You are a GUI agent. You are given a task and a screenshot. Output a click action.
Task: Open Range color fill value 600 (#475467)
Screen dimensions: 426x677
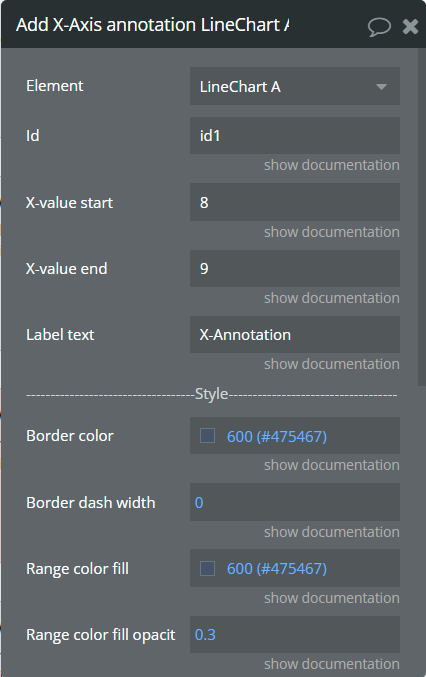click(277, 569)
